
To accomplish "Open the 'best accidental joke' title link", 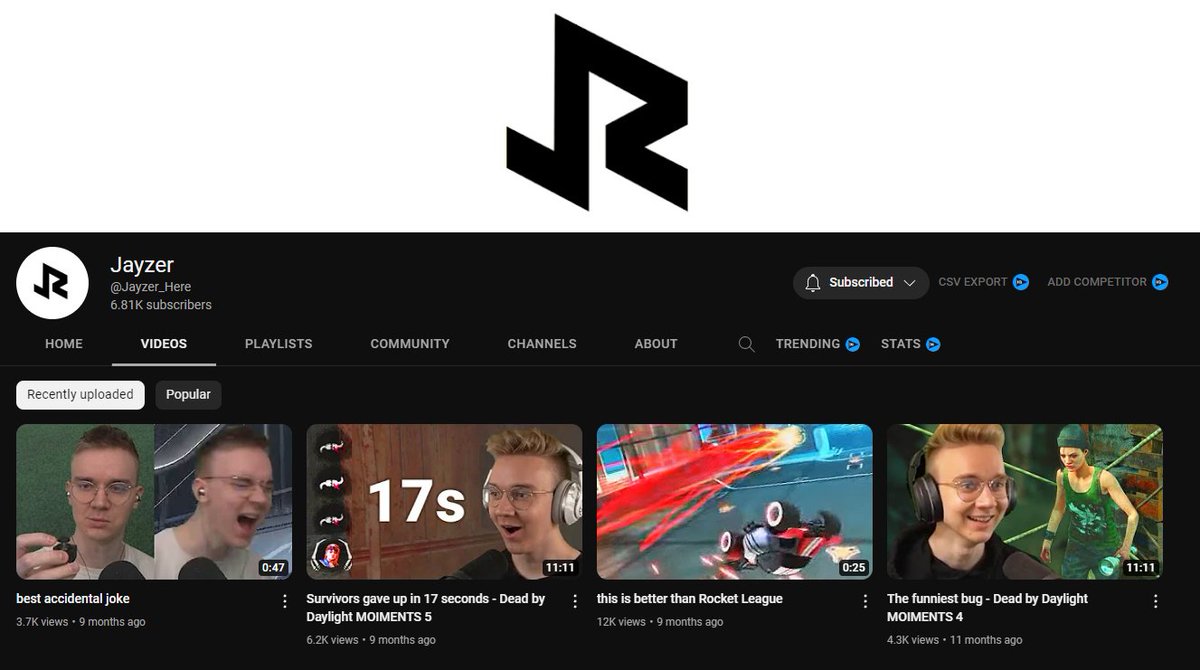I will [x=73, y=599].
